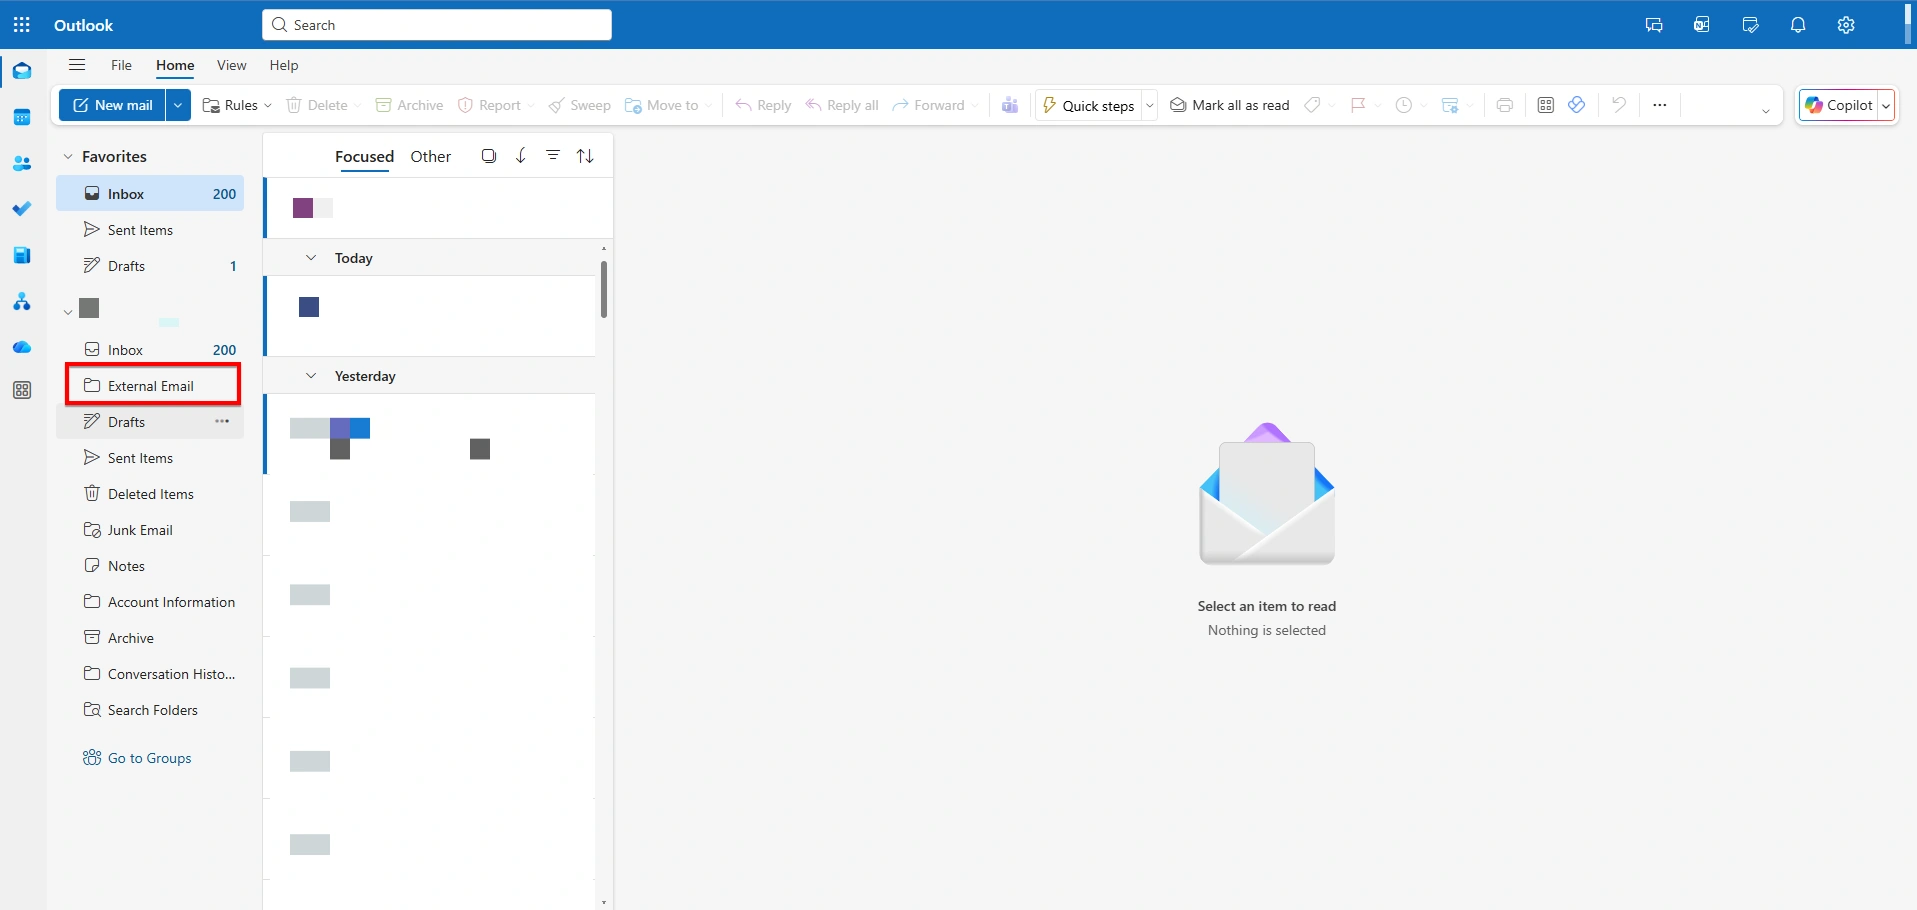The height and width of the screenshot is (910, 1917).
Task: Click the Print icon in the ribbon
Action: point(1505,105)
